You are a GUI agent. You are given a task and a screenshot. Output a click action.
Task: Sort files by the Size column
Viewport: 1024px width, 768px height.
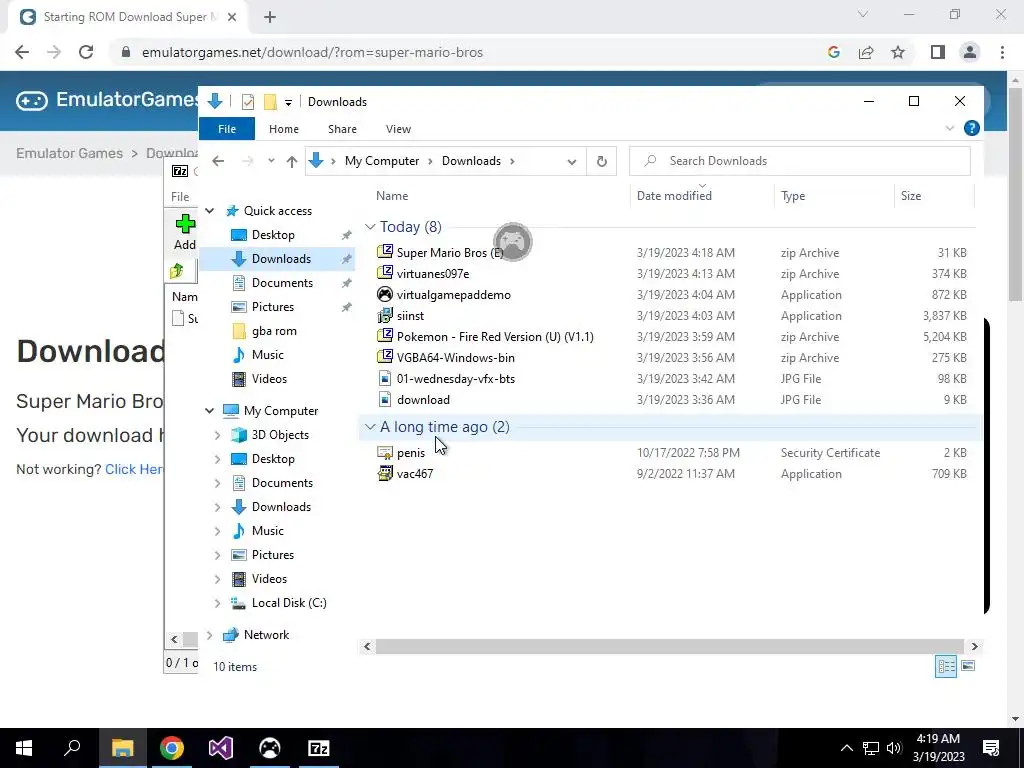click(911, 196)
